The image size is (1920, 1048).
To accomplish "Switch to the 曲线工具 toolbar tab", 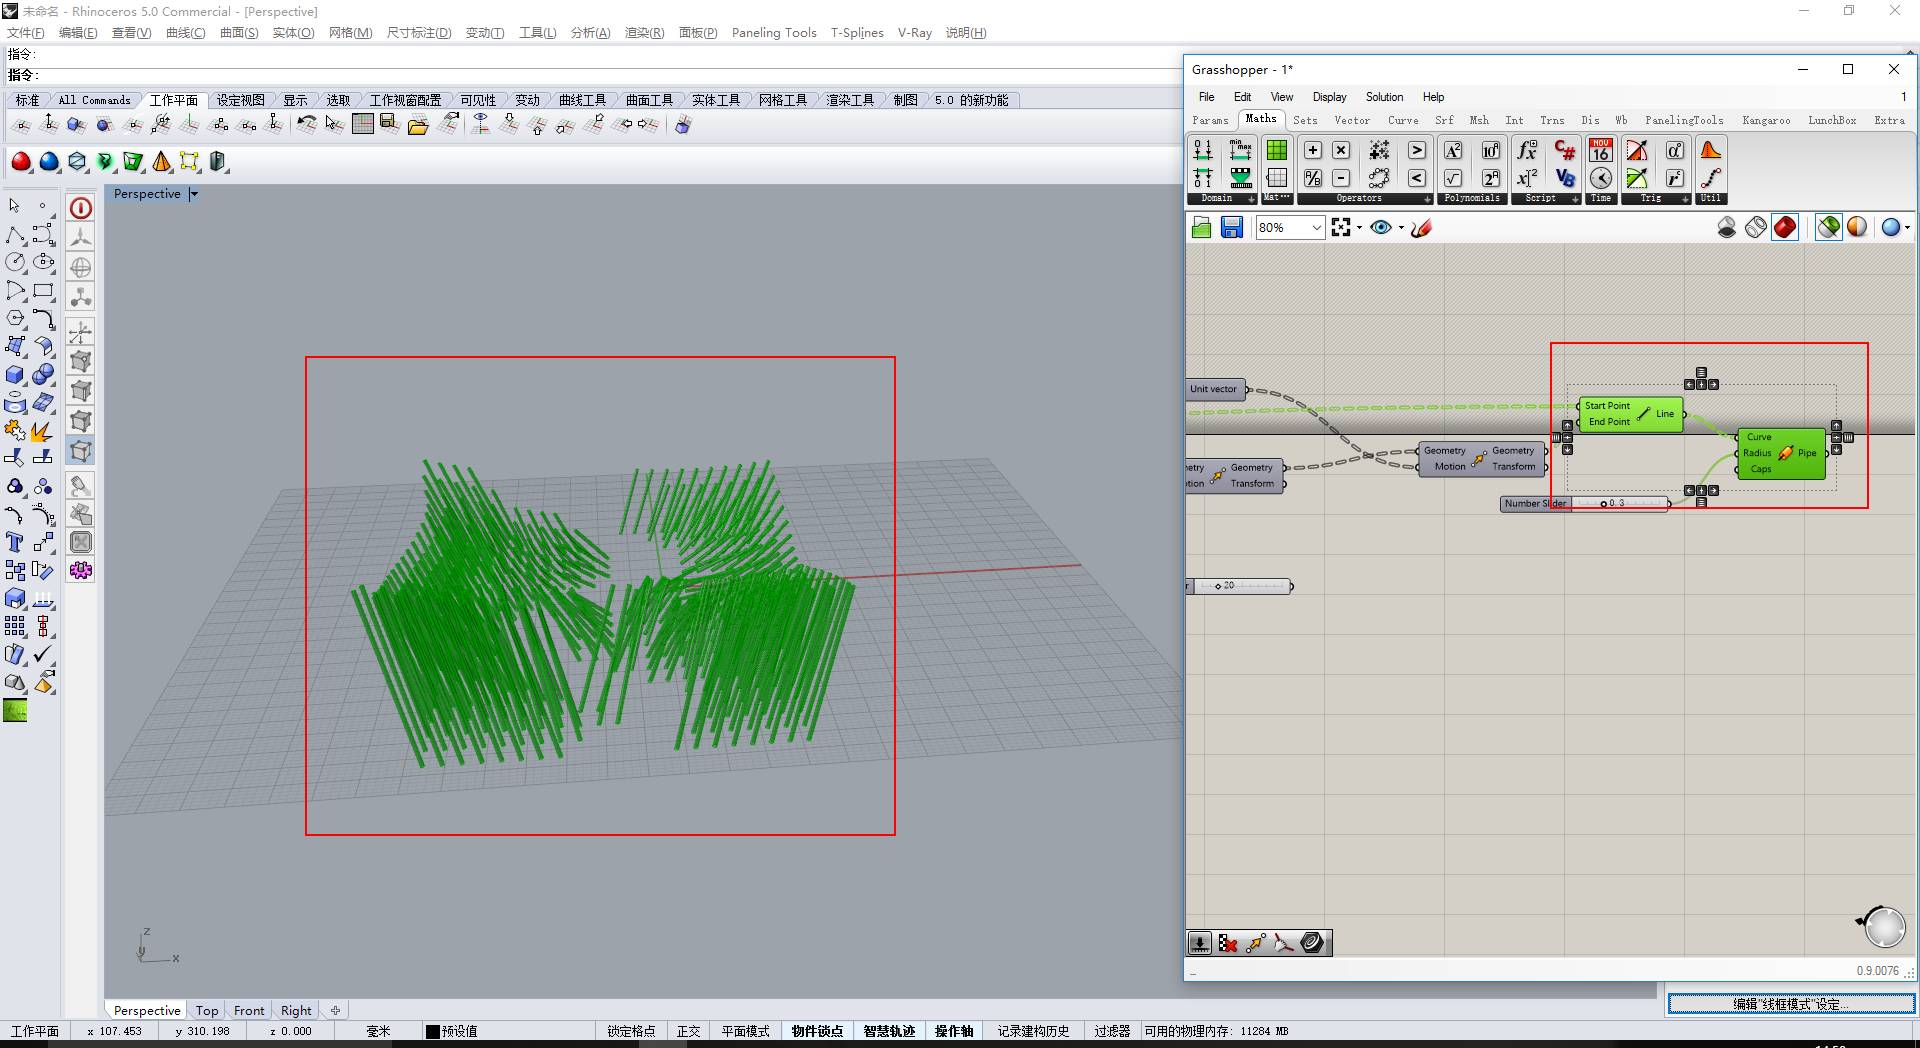I will pos(582,100).
